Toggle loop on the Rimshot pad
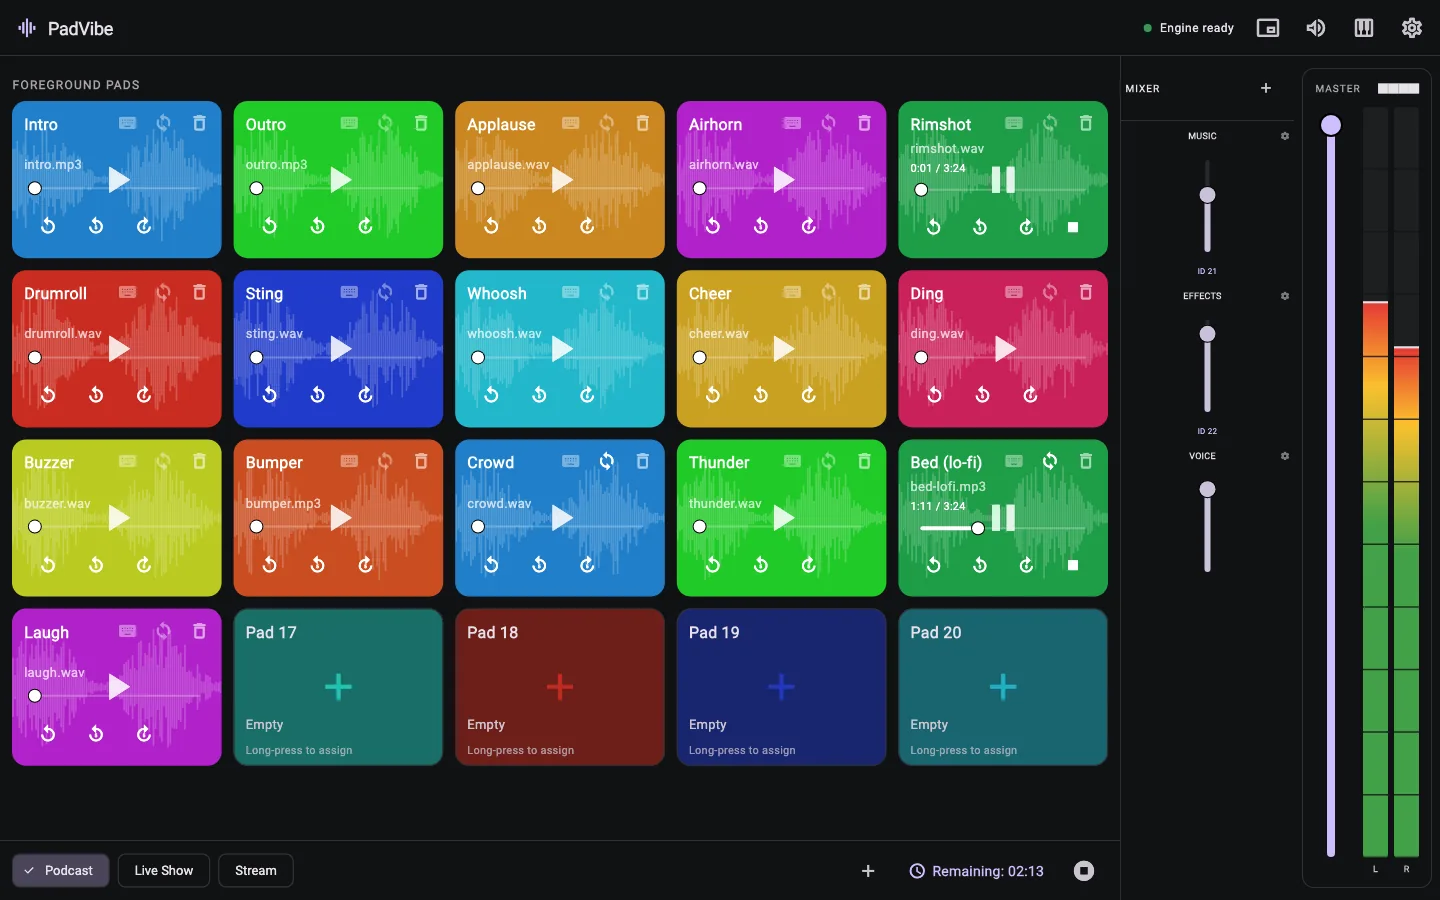This screenshot has height=900, width=1440. (1049, 123)
